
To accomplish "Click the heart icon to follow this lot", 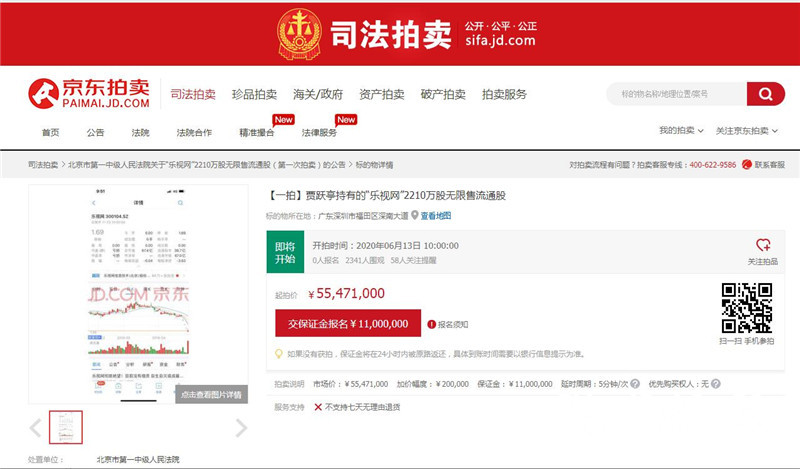I will (763, 245).
